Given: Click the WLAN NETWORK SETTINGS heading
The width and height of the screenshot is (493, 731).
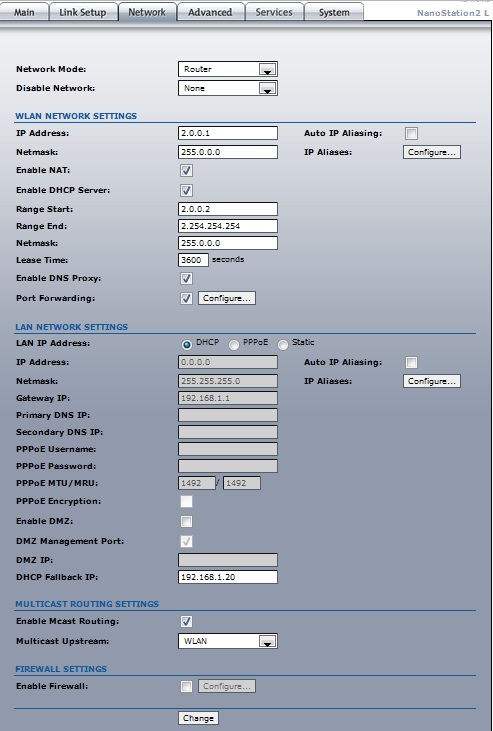Looking at the screenshot, I should click(76, 116).
